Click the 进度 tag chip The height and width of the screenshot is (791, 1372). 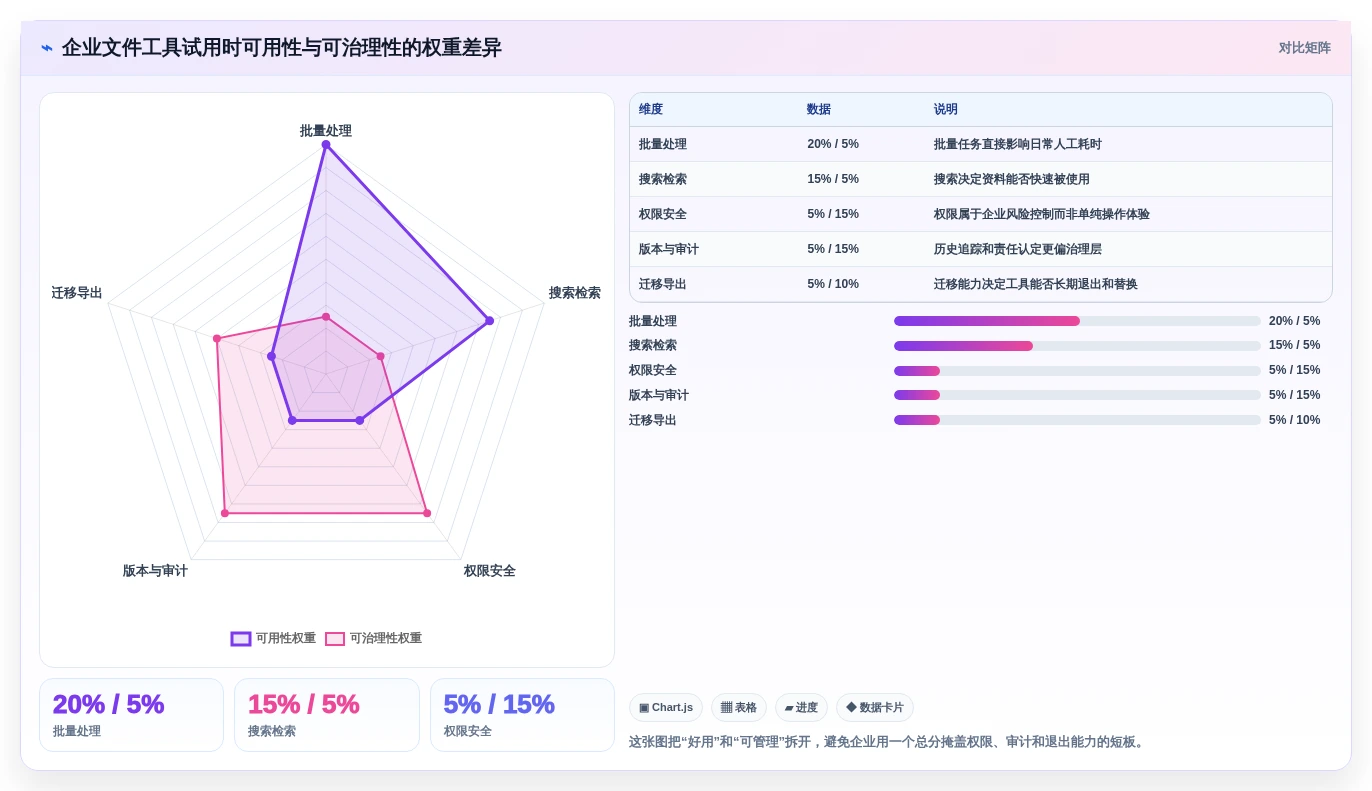(x=801, y=707)
